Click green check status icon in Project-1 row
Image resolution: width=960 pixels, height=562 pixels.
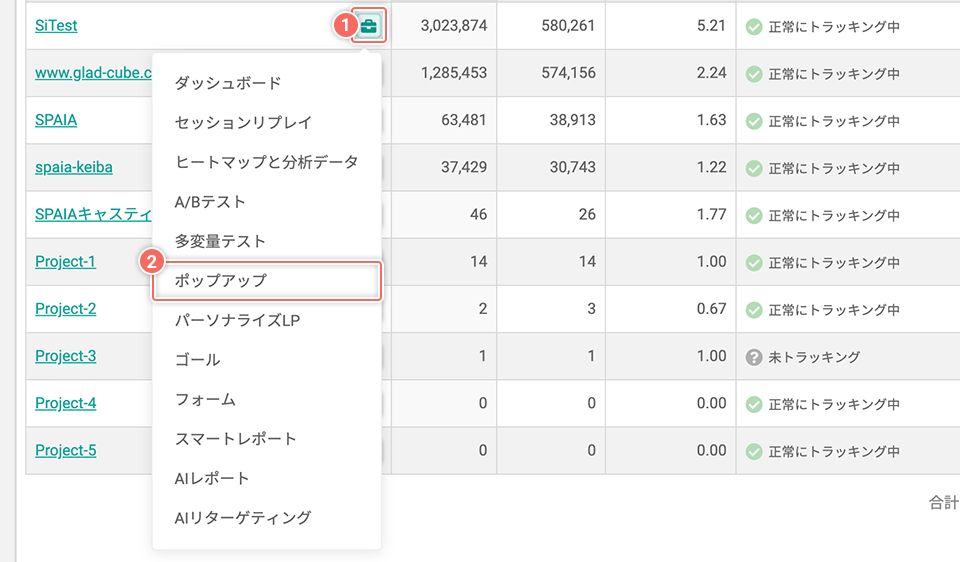(x=754, y=263)
